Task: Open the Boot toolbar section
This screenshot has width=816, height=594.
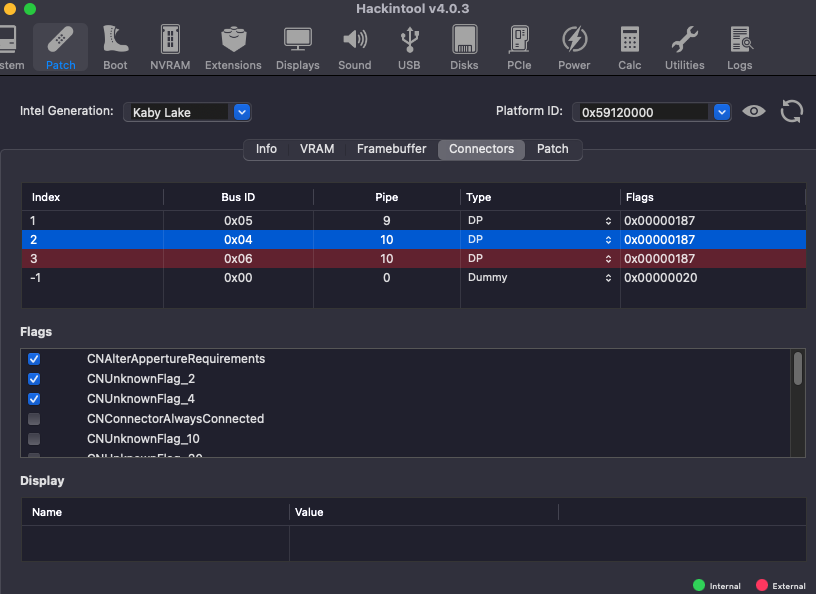Action: 115,47
